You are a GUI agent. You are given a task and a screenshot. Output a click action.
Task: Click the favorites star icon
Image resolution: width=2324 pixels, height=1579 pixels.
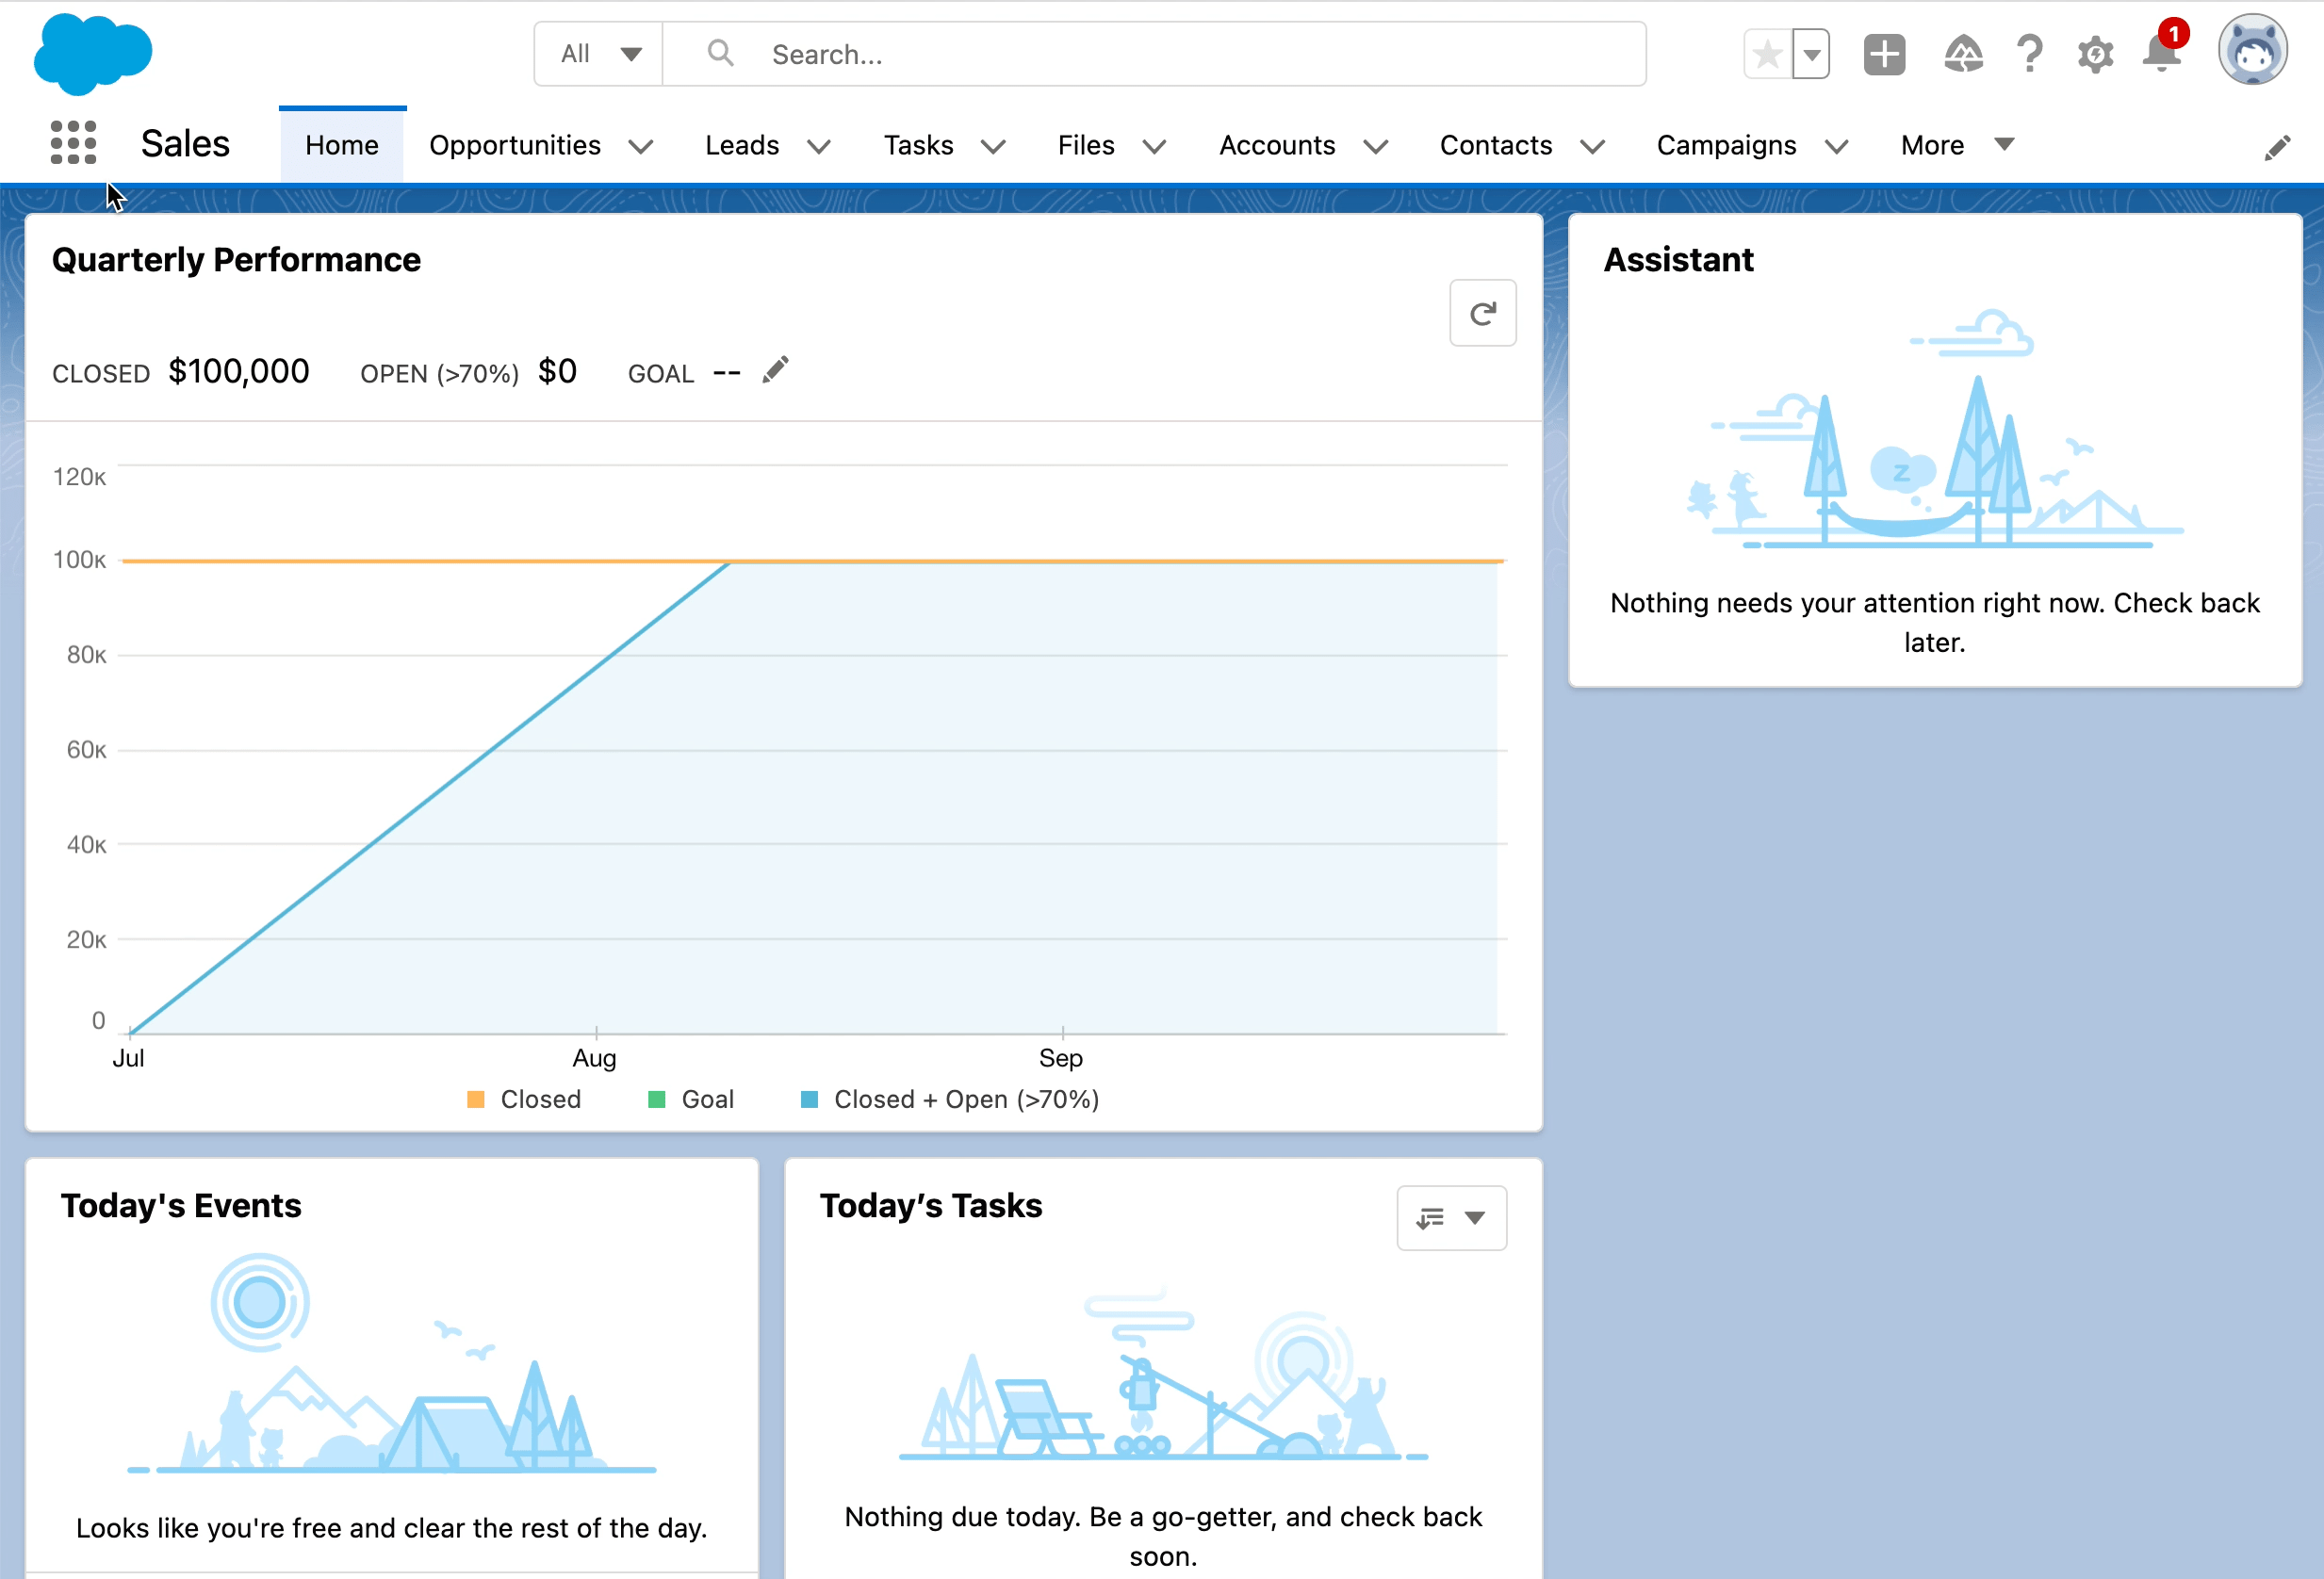click(x=1767, y=54)
